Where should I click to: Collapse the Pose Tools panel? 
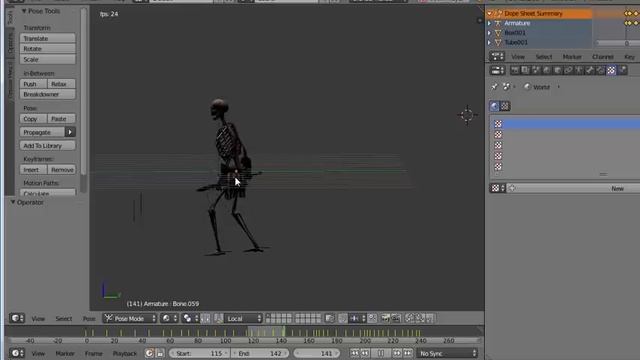(x=24, y=11)
